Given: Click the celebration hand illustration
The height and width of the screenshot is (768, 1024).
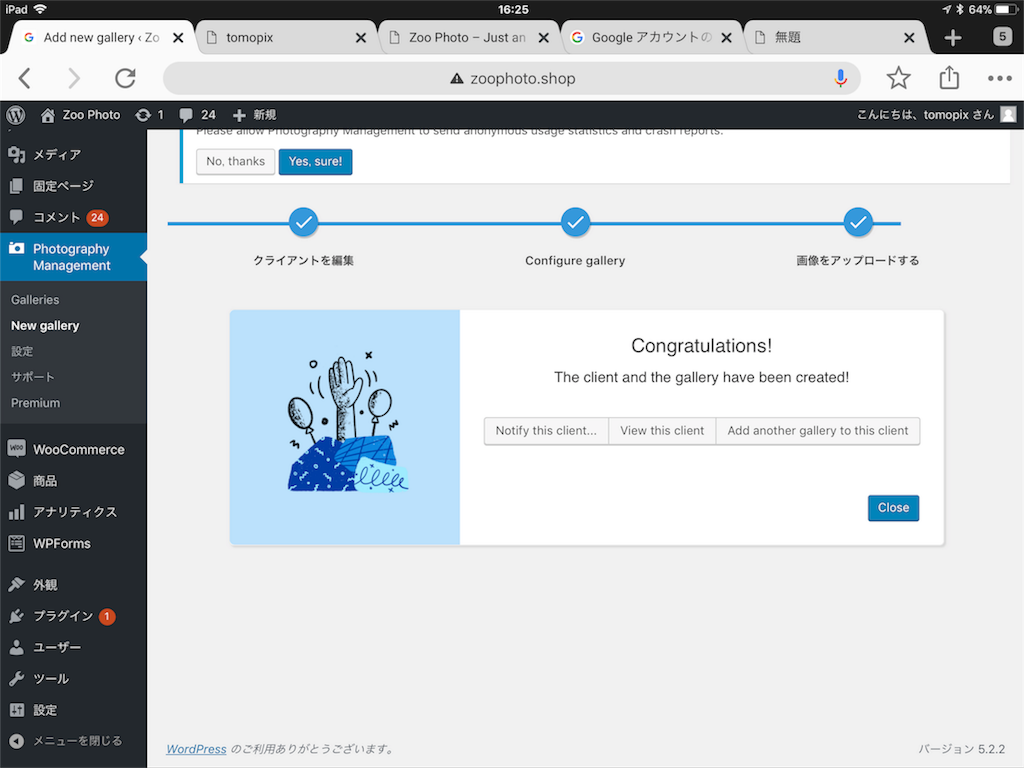Looking at the screenshot, I should coord(347,422).
